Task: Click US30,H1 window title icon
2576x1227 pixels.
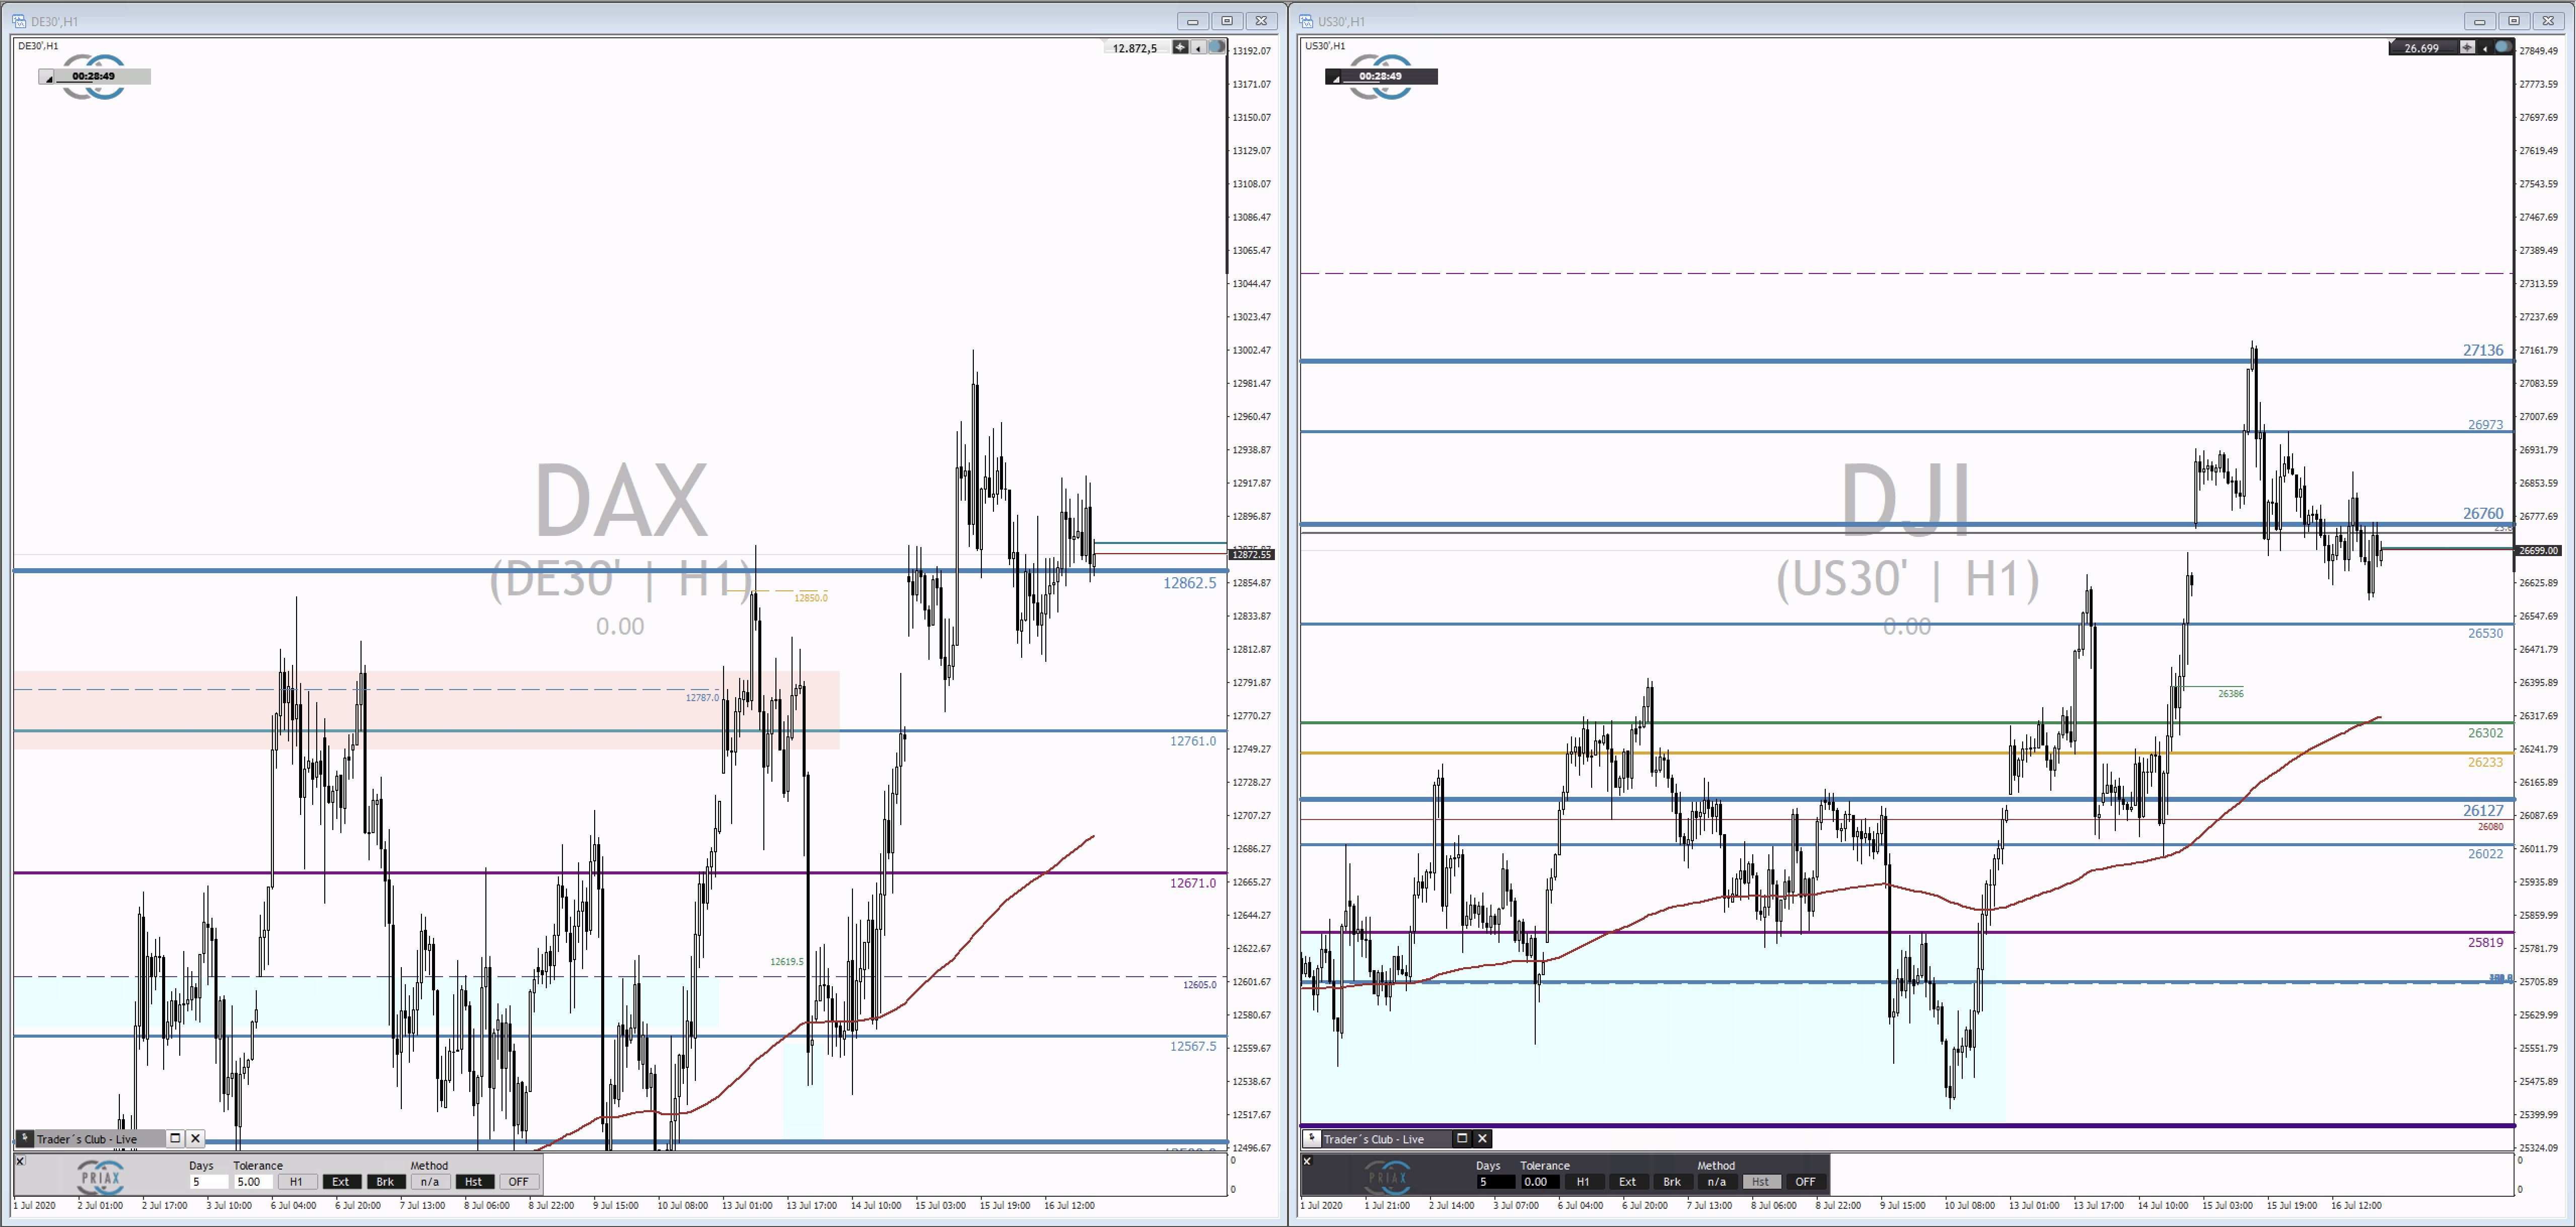Action: (1306, 21)
